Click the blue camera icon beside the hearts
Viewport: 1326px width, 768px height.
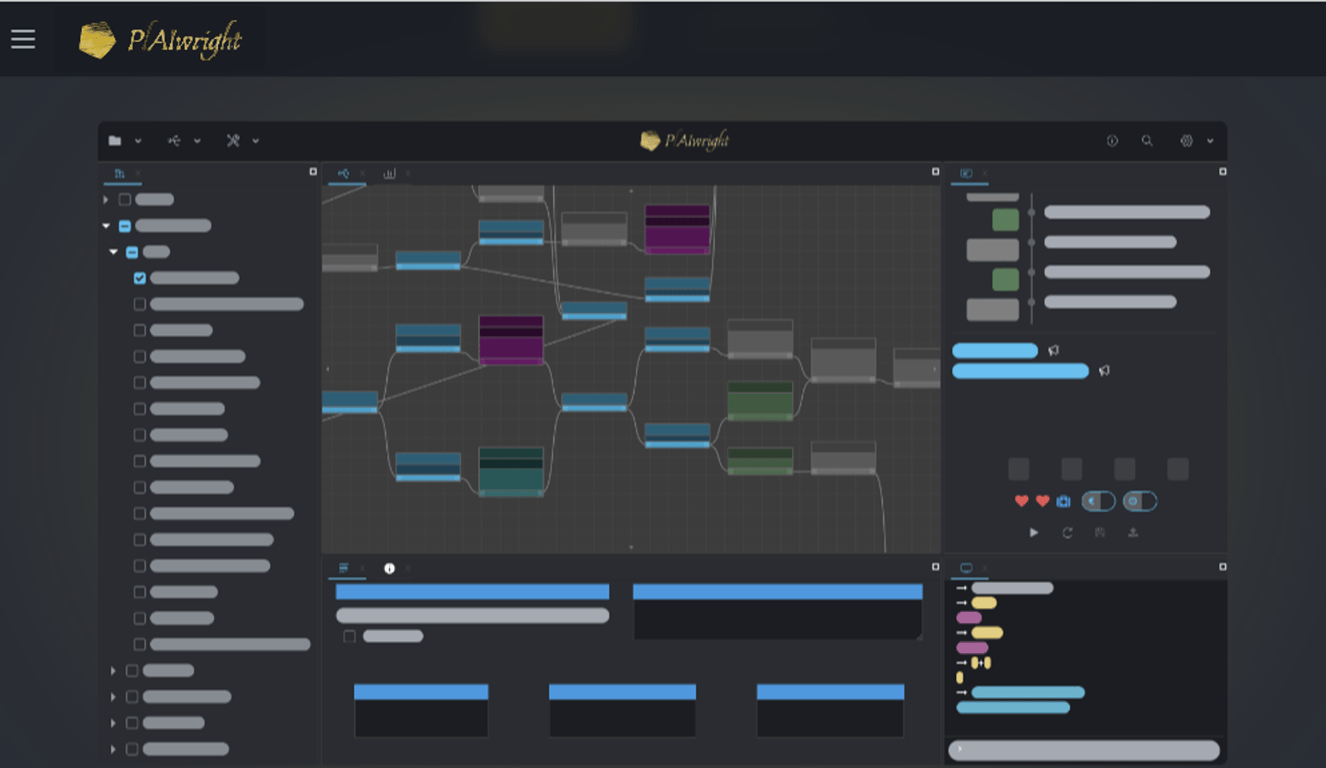(1063, 501)
